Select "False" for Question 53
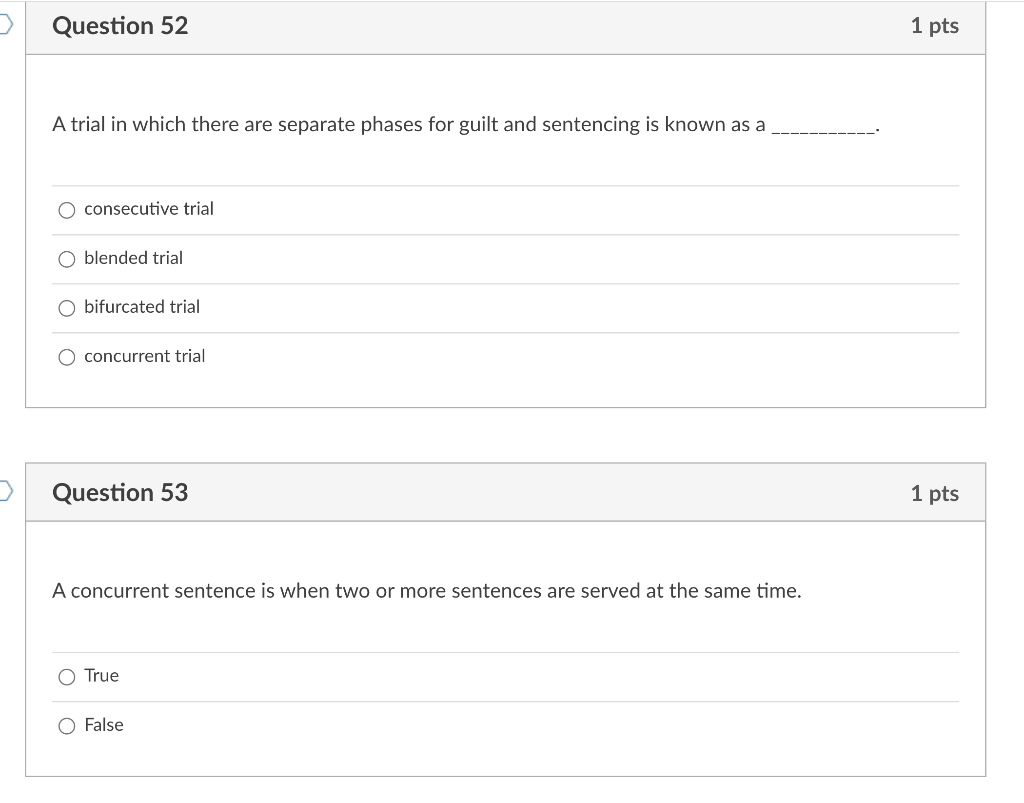Viewport: 1024px width, 803px height. (66, 726)
